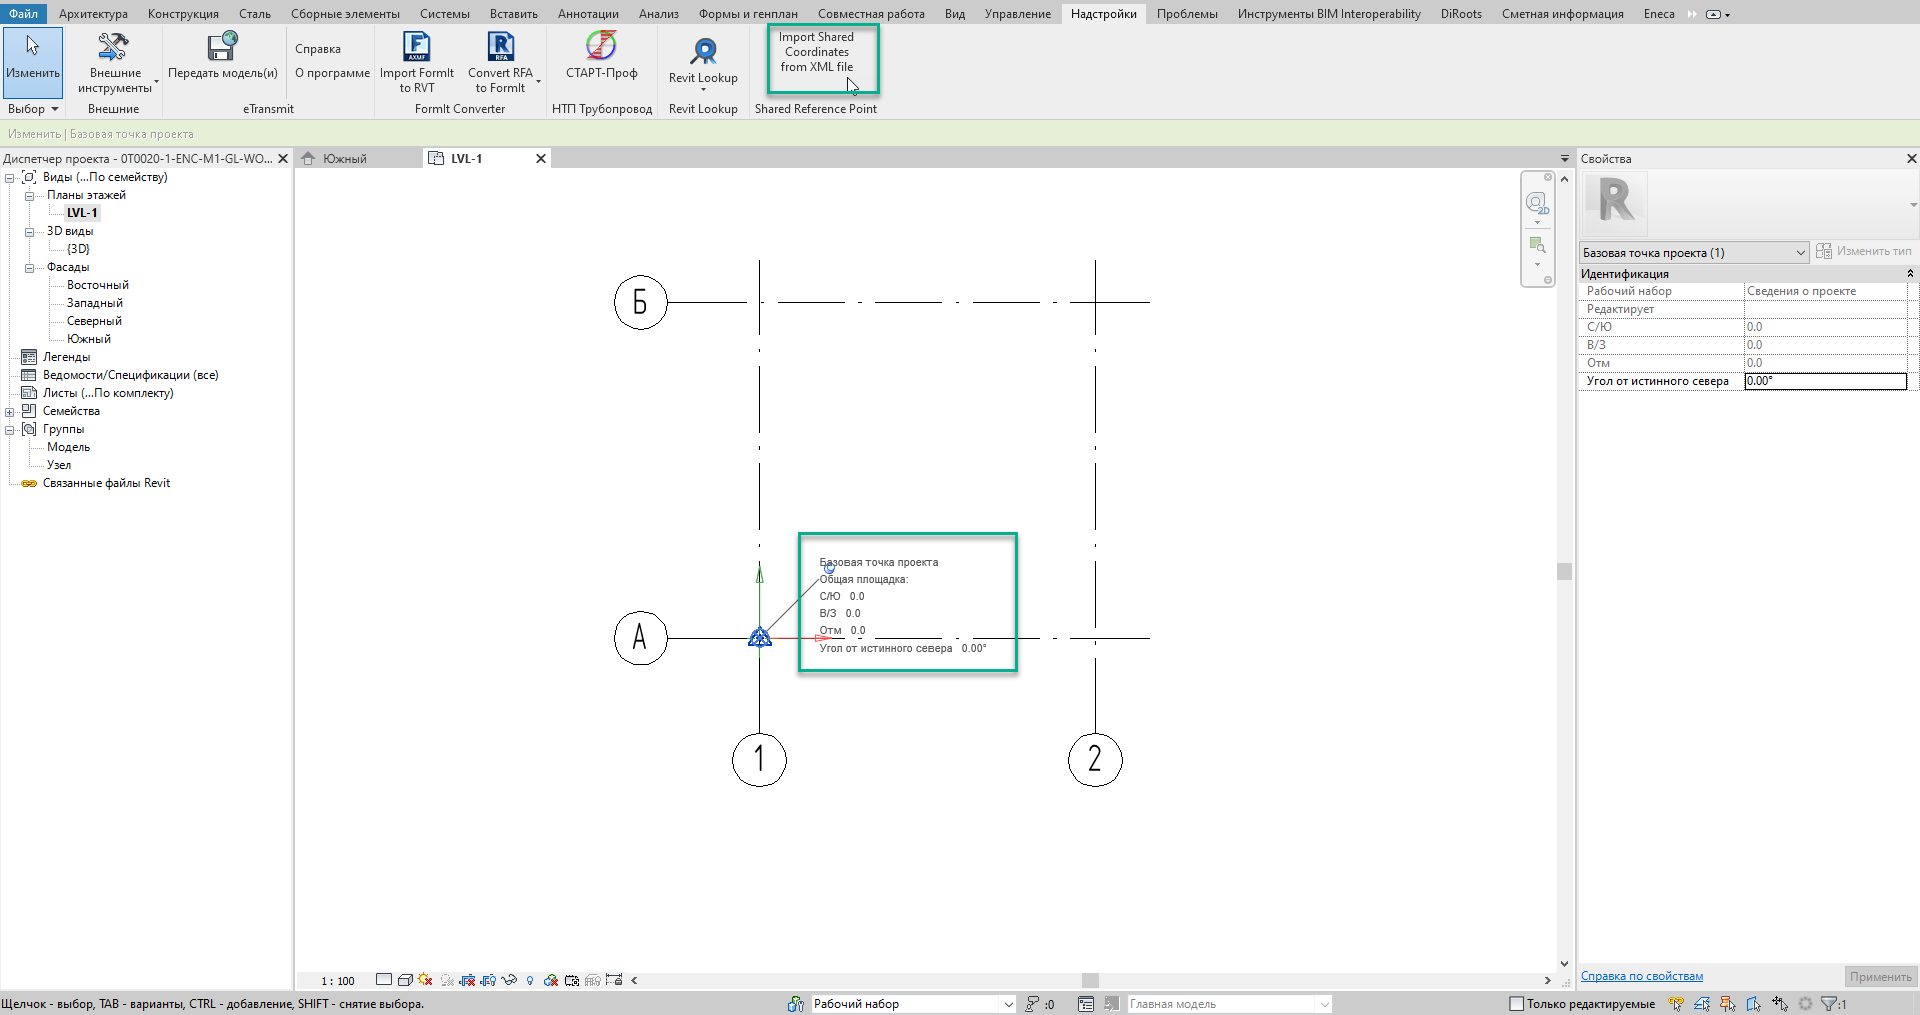1920x1015 pixels.
Task: Switch to Вид ribbon tab
Action: point(955,14)
